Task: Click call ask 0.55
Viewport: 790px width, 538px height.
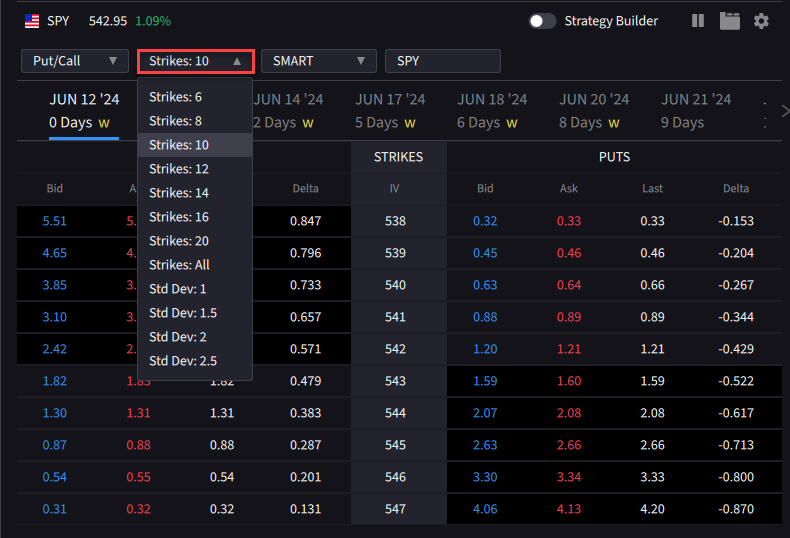Action: click(139, 477)
